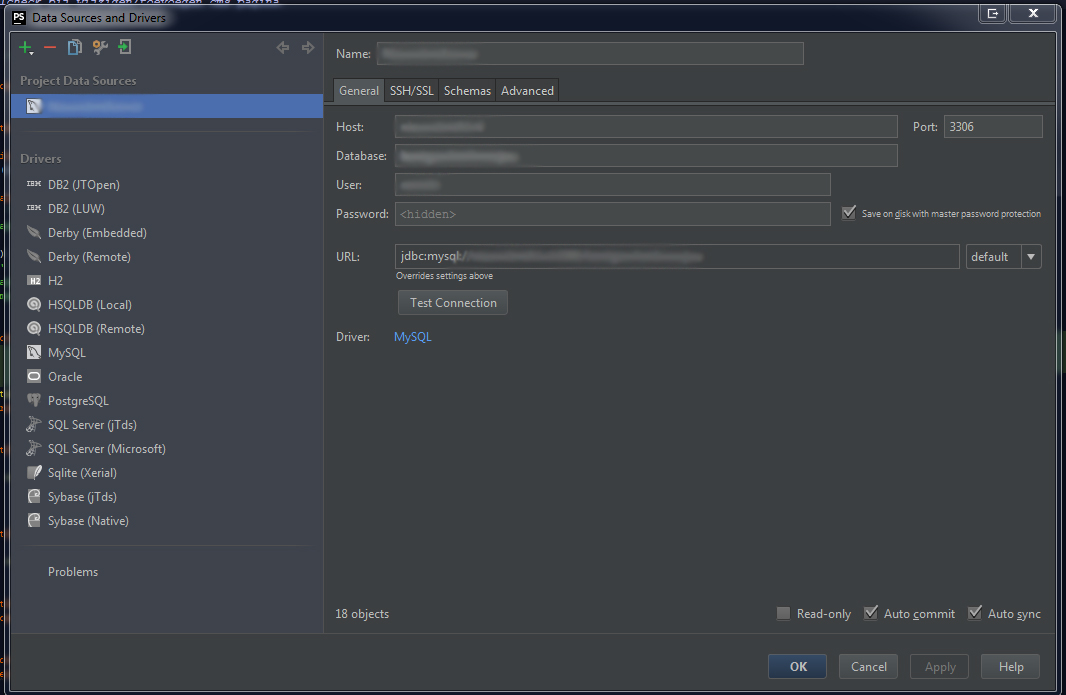The height and width of the screenshot is (695, 1066).
Task: Import data sources icon in toolbar
Action: [125, 47]
